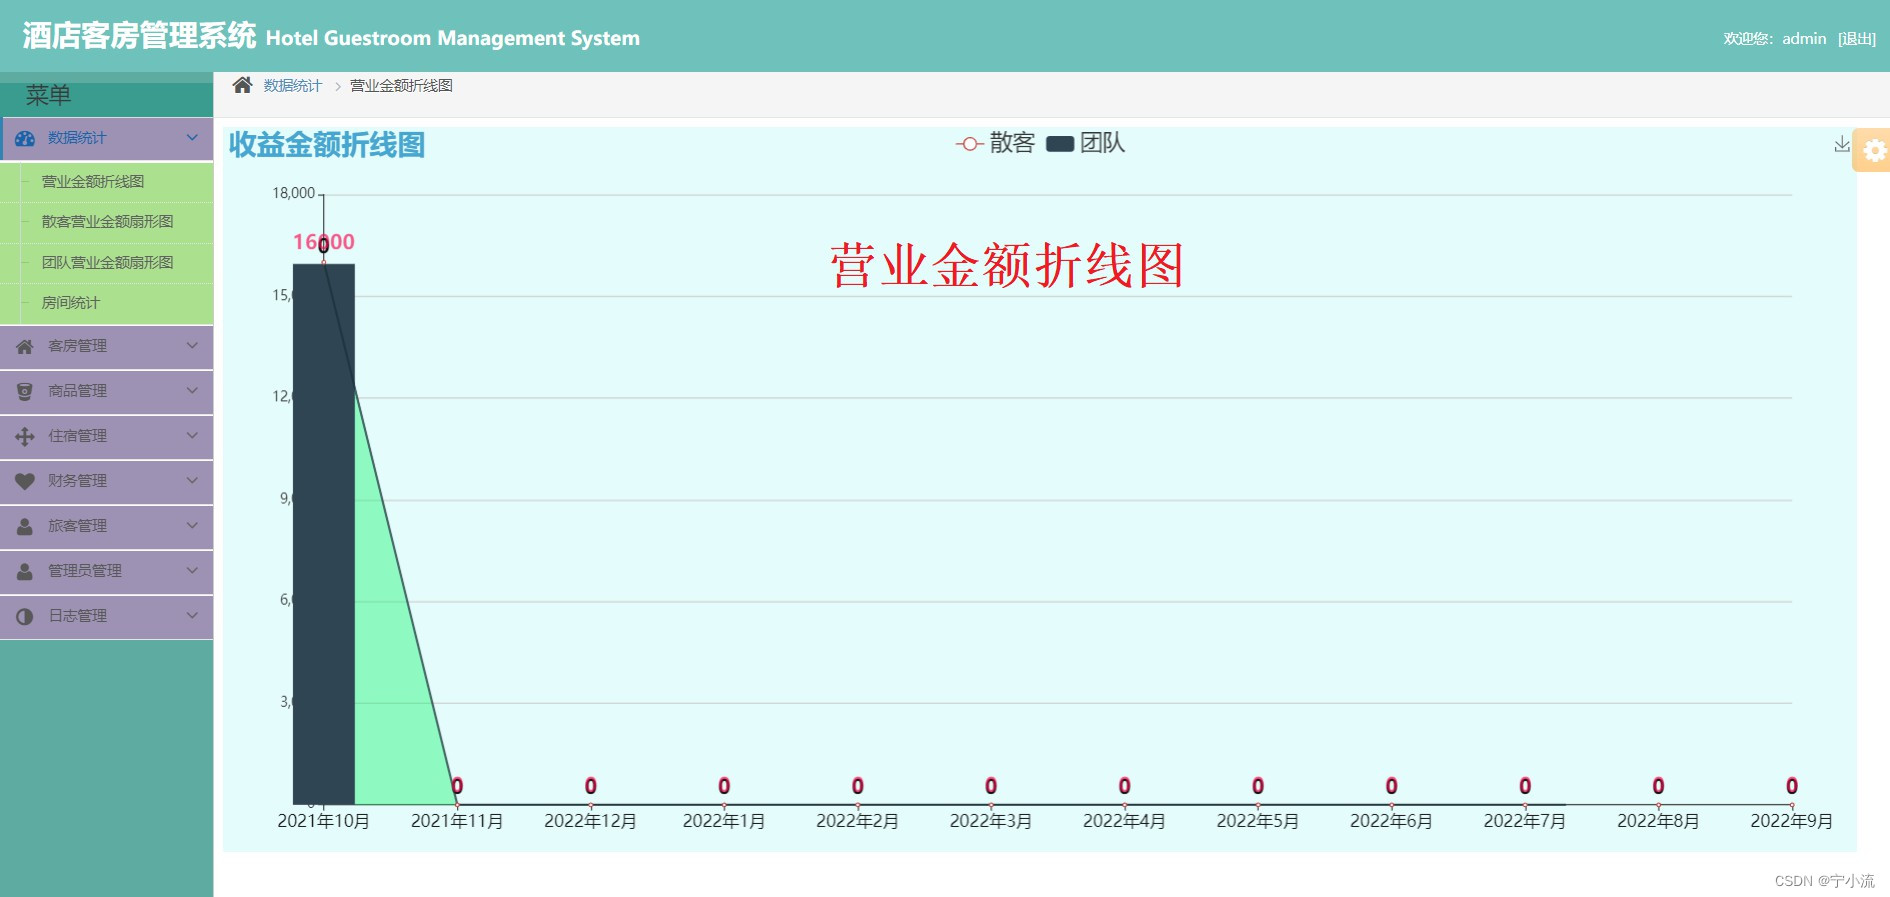This screenshot has height=897, width=1890.
Task: Expand the 商品管理 menu chevron
Action: point(192,391)
